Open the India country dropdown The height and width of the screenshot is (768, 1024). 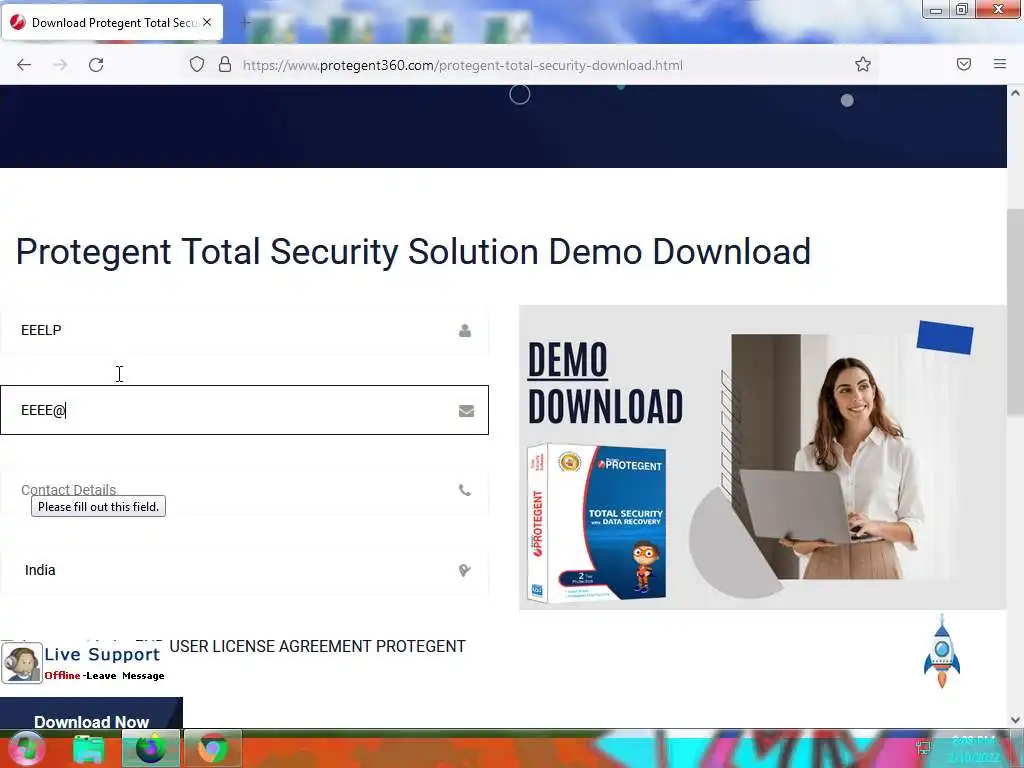click(x=244, y=570)
